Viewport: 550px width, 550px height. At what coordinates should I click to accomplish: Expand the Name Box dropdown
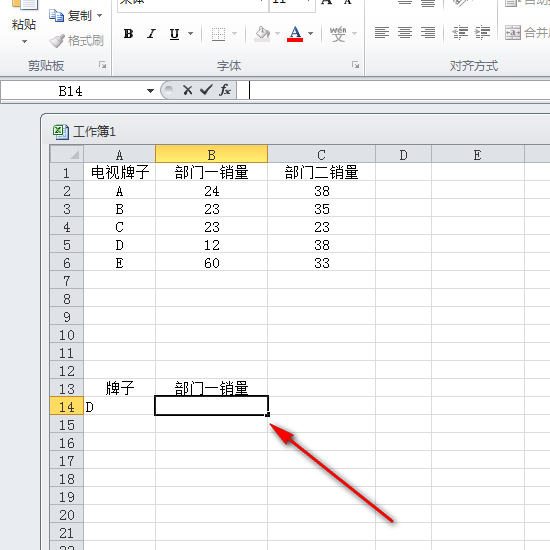point(150,91)
